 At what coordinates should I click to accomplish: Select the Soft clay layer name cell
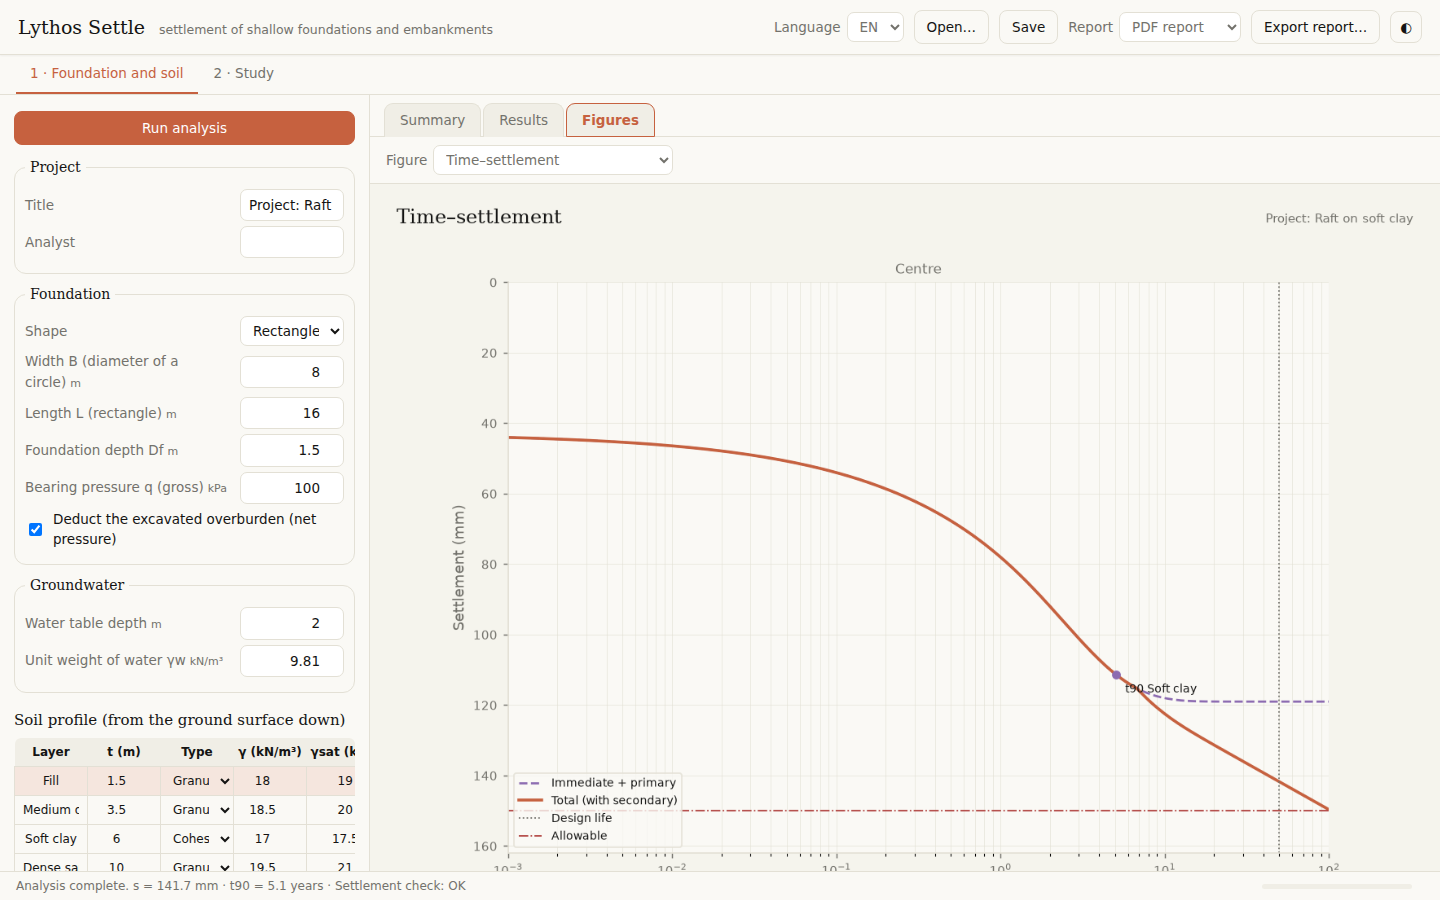pyautogui.click(x=51, y=839)
